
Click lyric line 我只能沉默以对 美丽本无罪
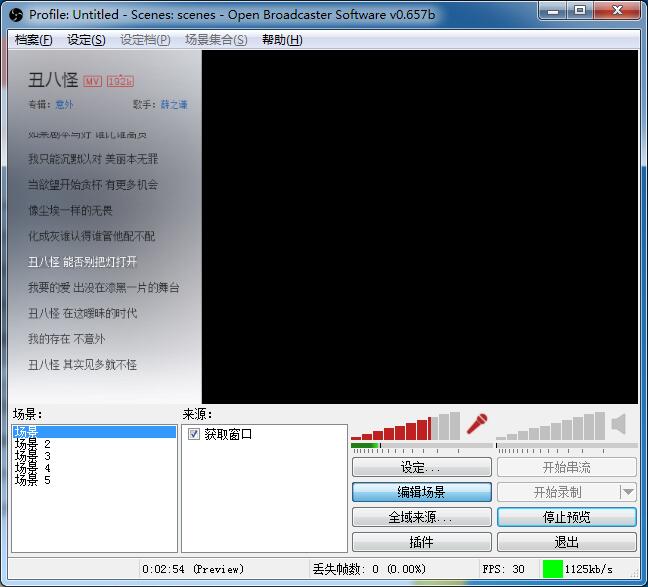93,159
